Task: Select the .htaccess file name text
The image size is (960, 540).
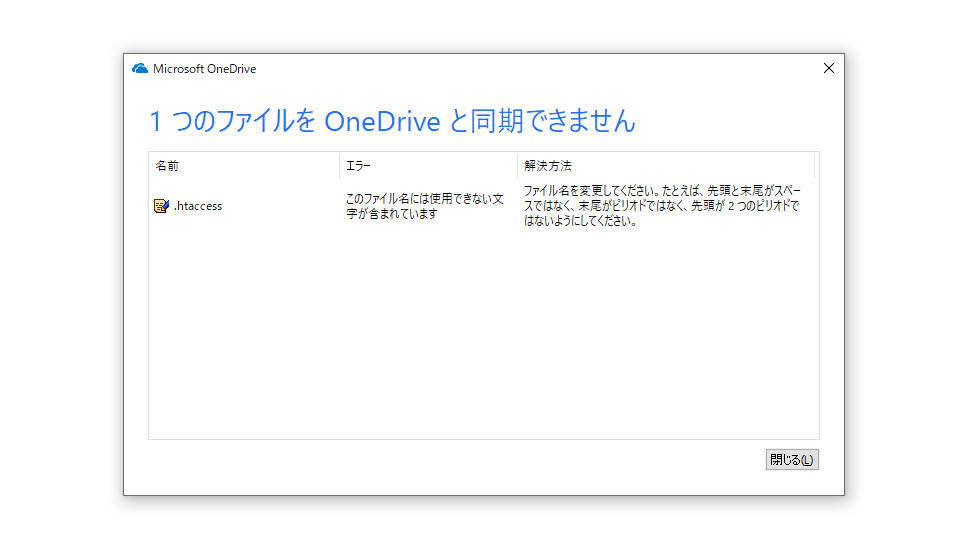Action: [x=198, y=206]
